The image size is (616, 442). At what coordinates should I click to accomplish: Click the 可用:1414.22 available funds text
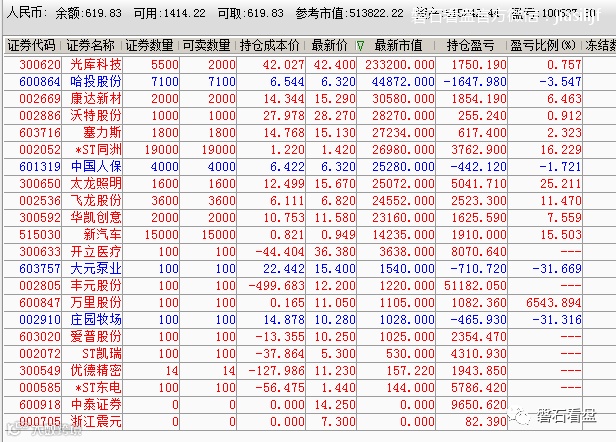[x=169, y=13]
